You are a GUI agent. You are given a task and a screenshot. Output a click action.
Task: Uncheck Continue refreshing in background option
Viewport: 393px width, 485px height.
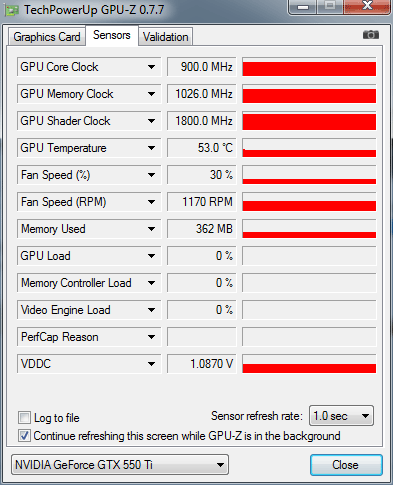click(24, 436)
